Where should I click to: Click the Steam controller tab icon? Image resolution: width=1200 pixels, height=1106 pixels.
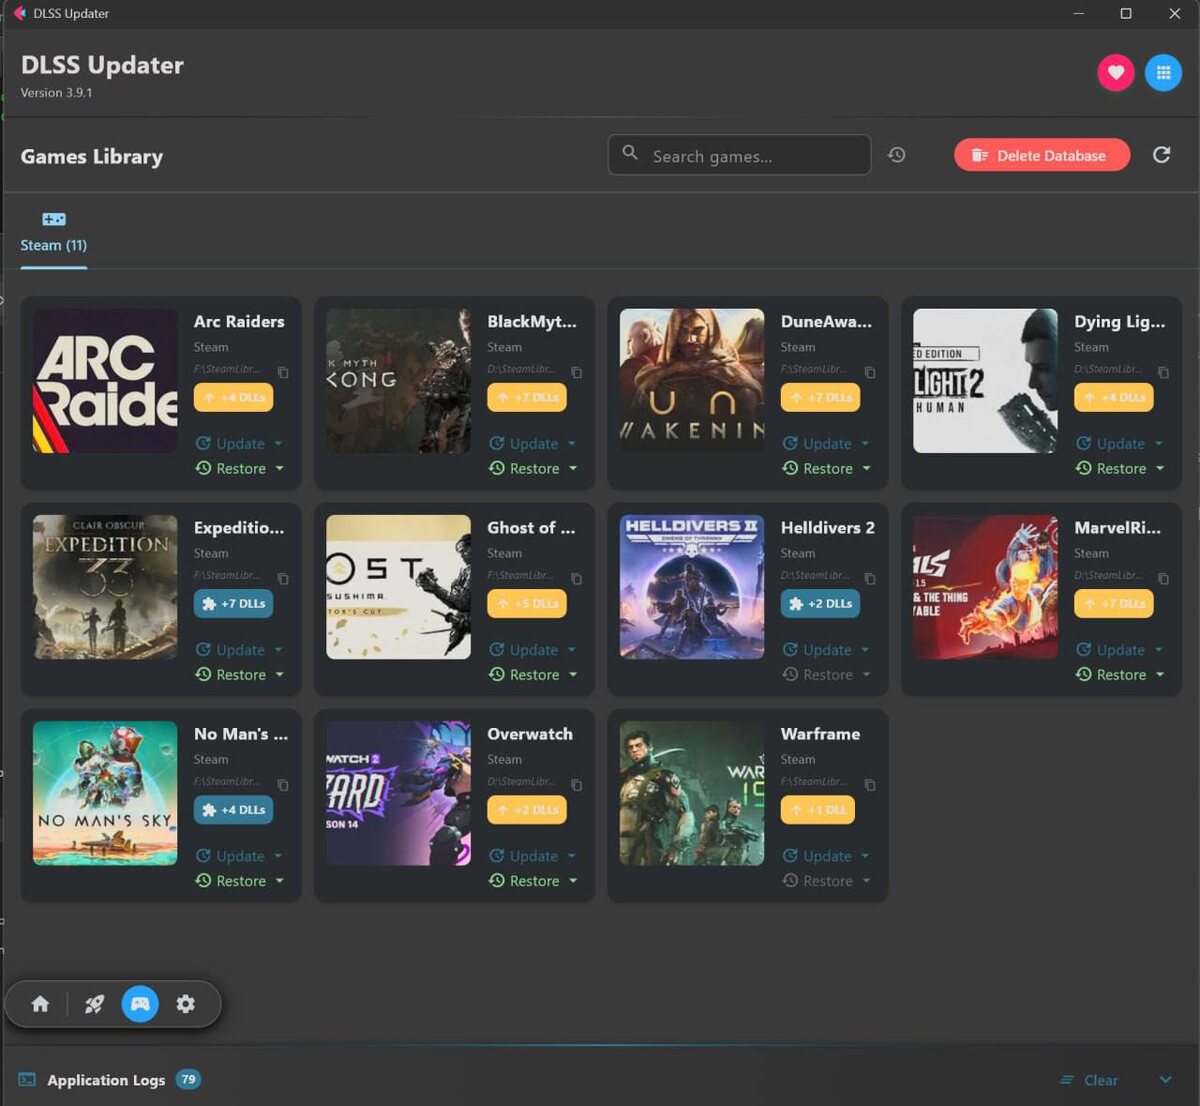coord(54,219)
